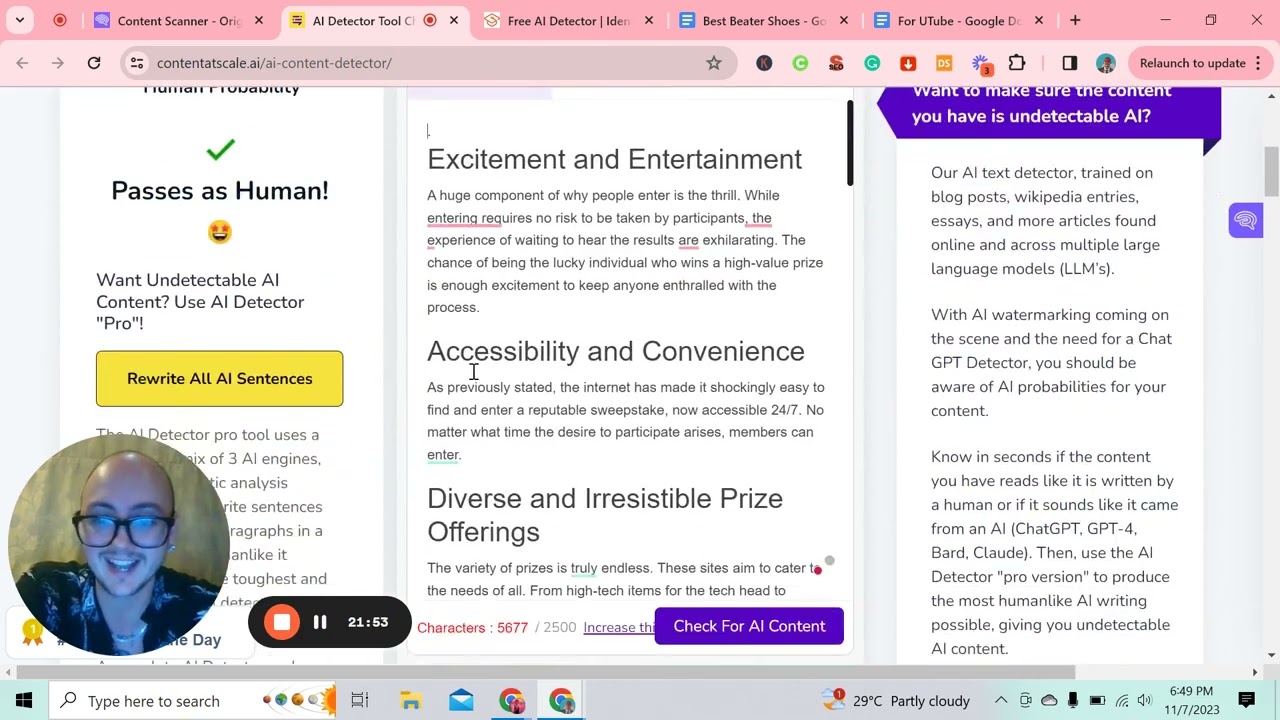Open Windows Task View

360,700
